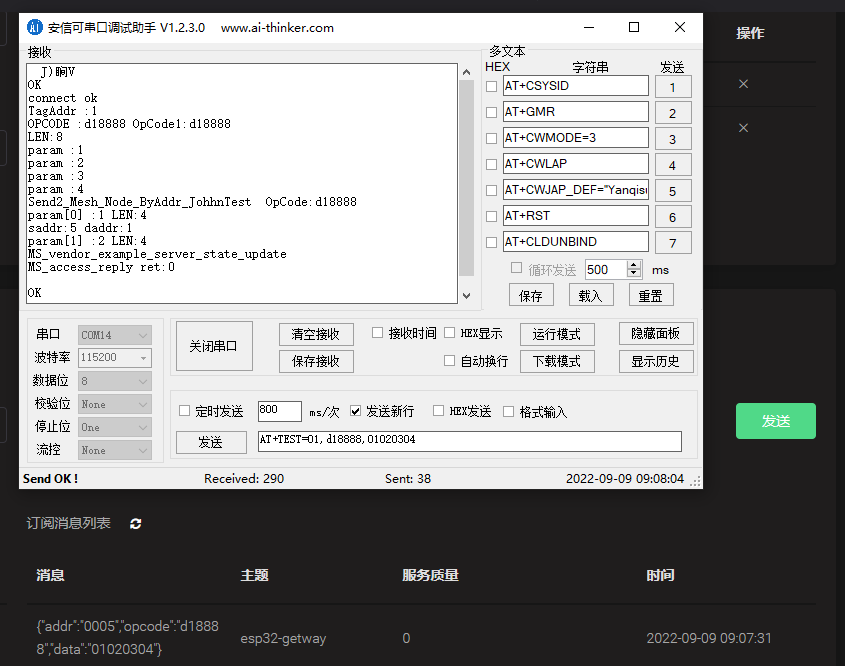Screen dimensions: 845x666
Task: Open the 波特率 115200 dropdown
Action: (x=115, y=358)
